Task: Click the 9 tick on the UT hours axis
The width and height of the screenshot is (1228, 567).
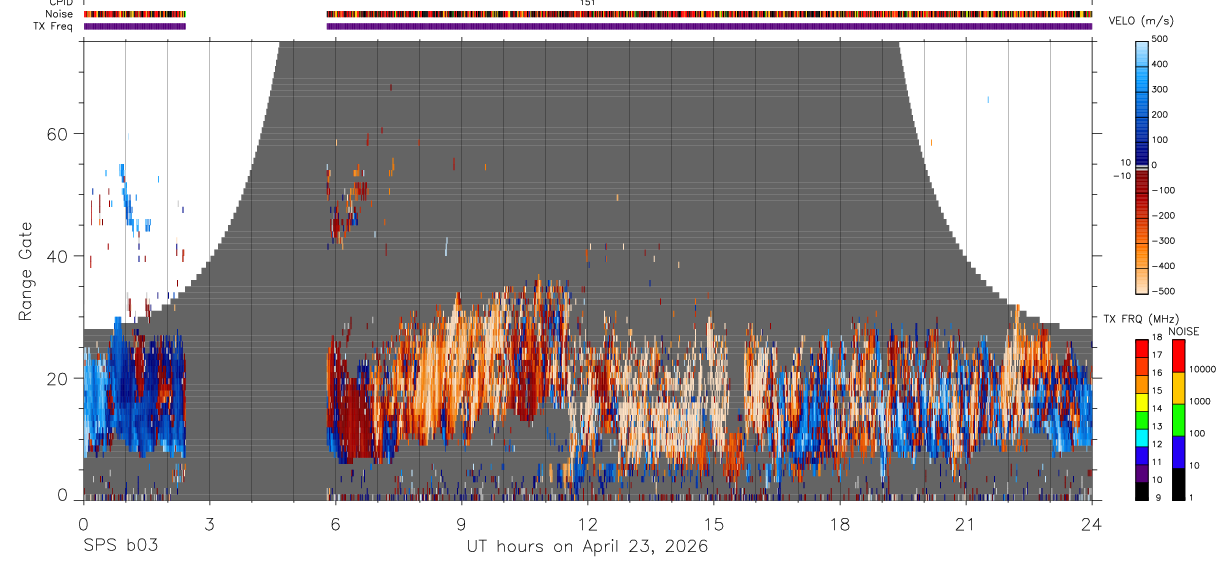Action: click(461, 522)
